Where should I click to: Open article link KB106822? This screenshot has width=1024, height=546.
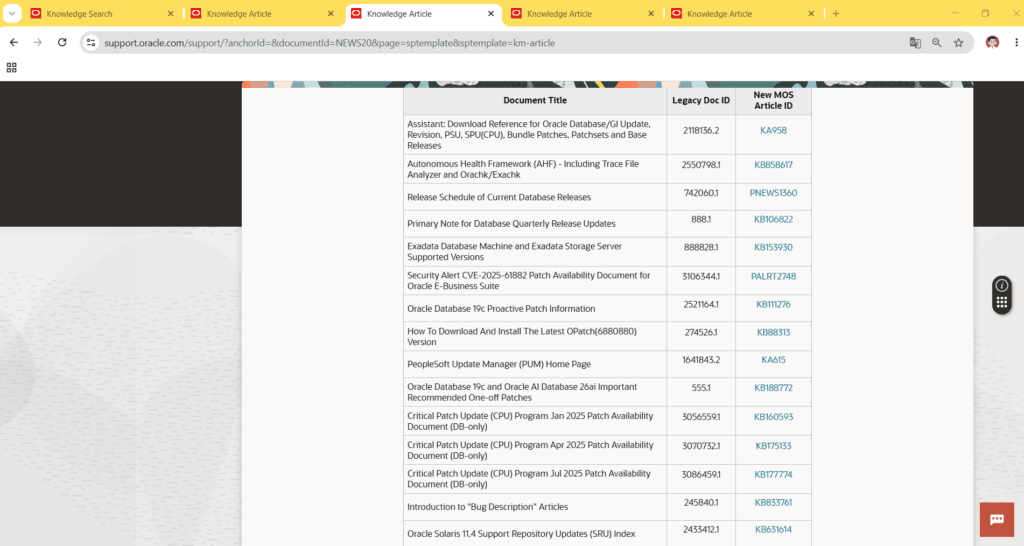coord(773,219)
